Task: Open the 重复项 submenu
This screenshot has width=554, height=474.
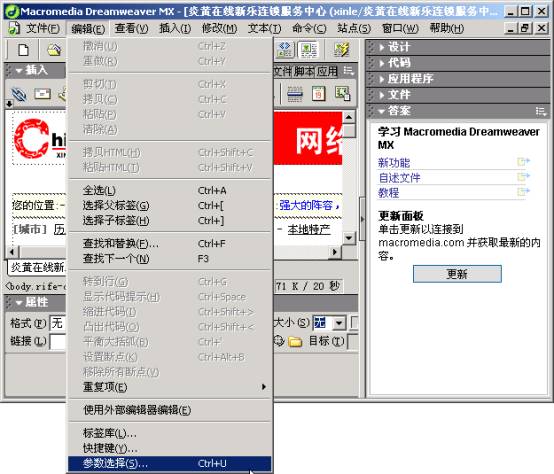Action: pos(170,387)
